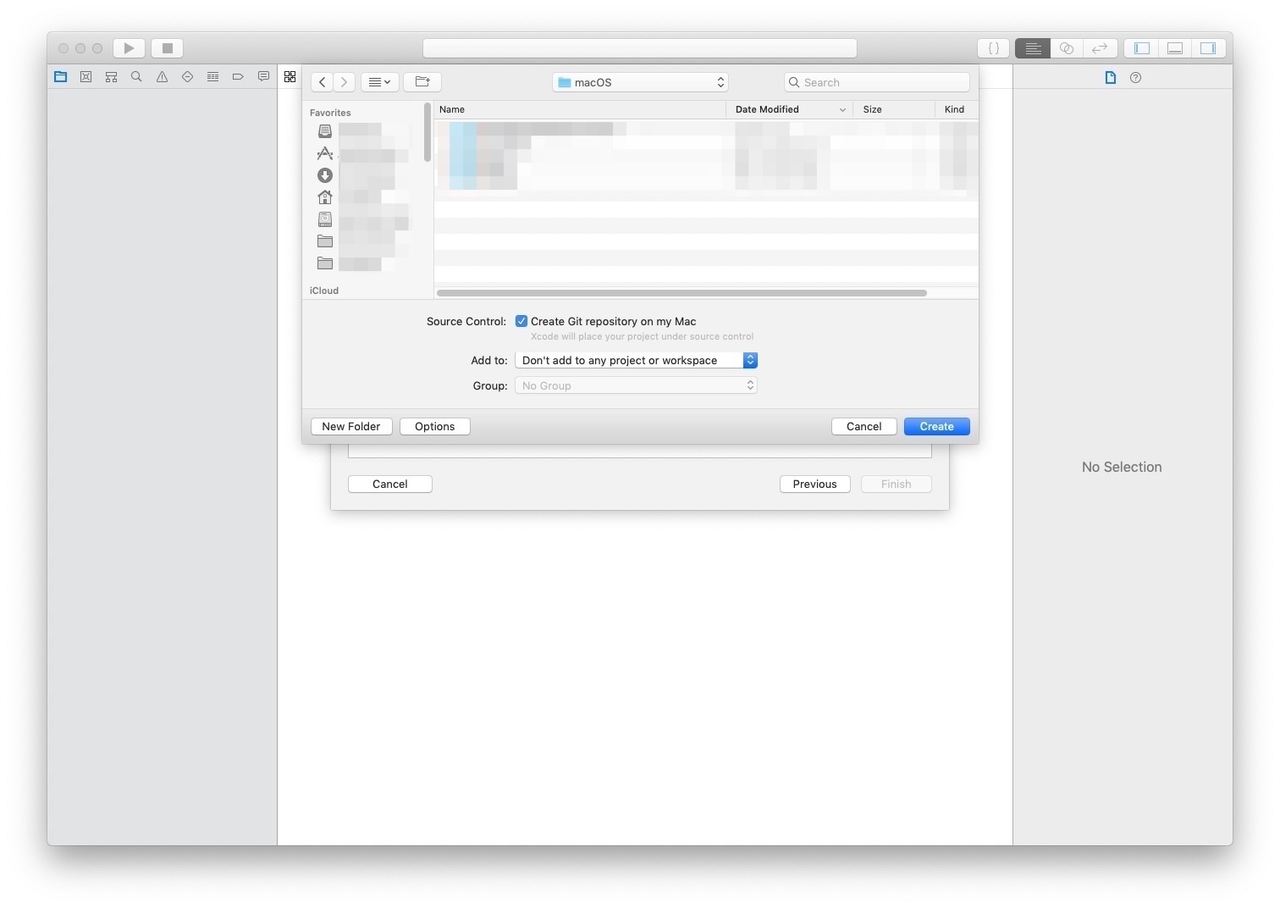1280x908 pixels.
Task: Click the Group No Group dropdown
Action: click(636, 385)
